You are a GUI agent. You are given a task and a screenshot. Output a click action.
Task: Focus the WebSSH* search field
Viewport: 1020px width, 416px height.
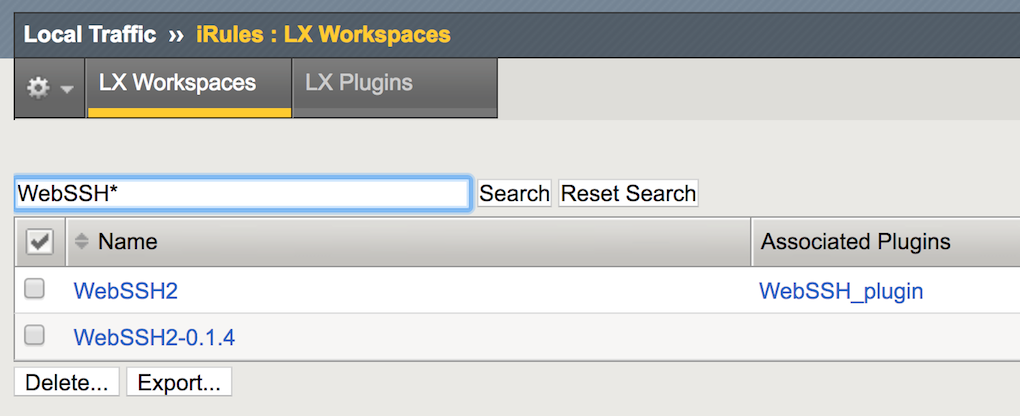coord(242,193)
